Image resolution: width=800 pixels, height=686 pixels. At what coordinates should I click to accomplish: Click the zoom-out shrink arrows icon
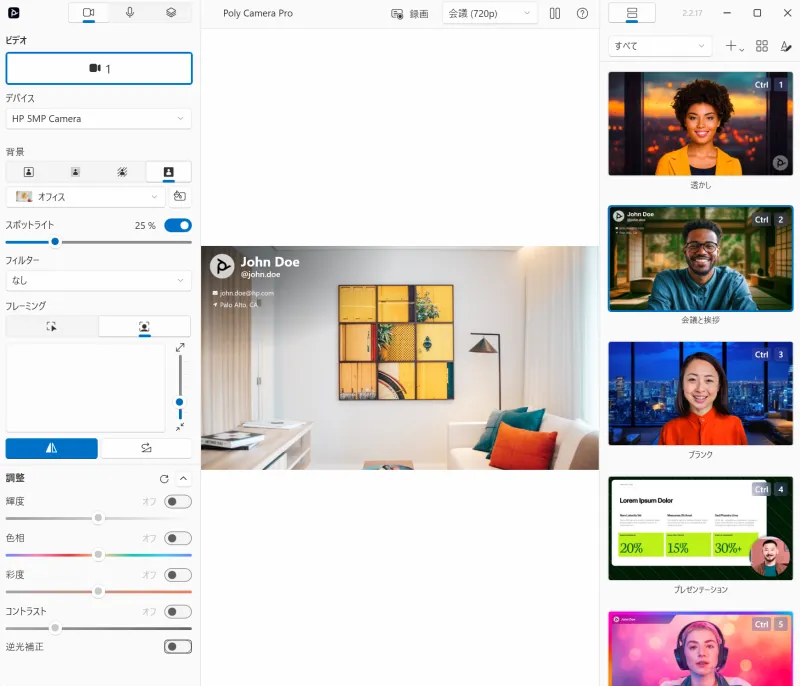[x=180, y=427]
